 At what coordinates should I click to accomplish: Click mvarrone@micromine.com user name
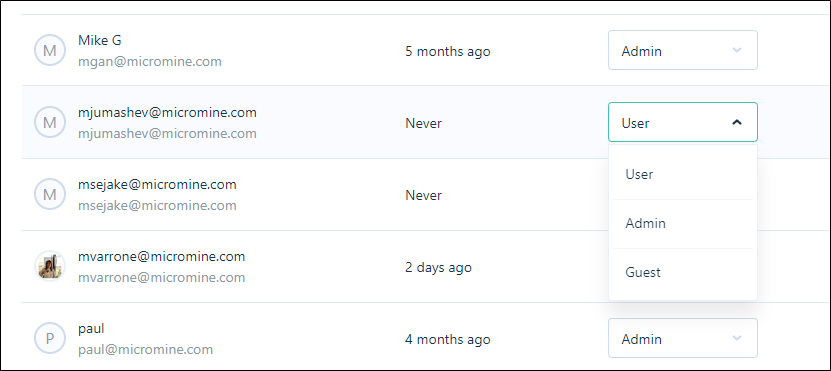click(x=161, y=257)
